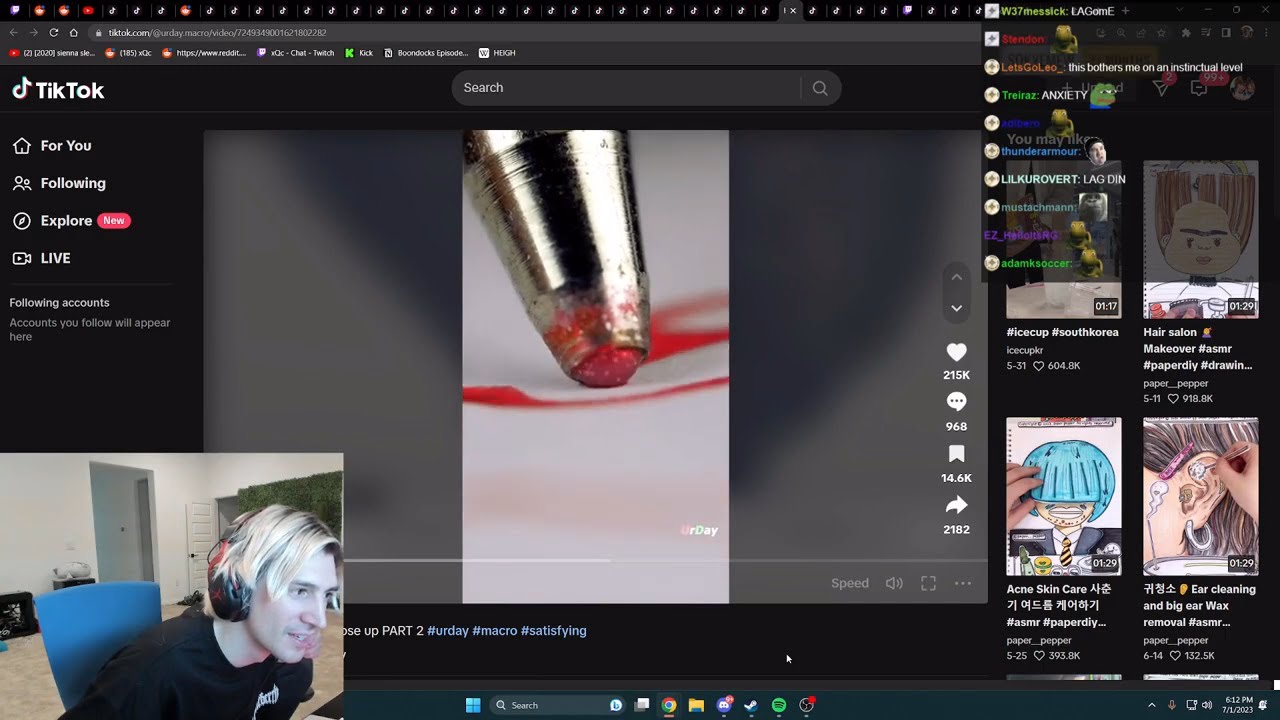1280x720 pixels.
Task: Open the Acne Skin Care video thumbnail
Action: [x=1063, y=497]
